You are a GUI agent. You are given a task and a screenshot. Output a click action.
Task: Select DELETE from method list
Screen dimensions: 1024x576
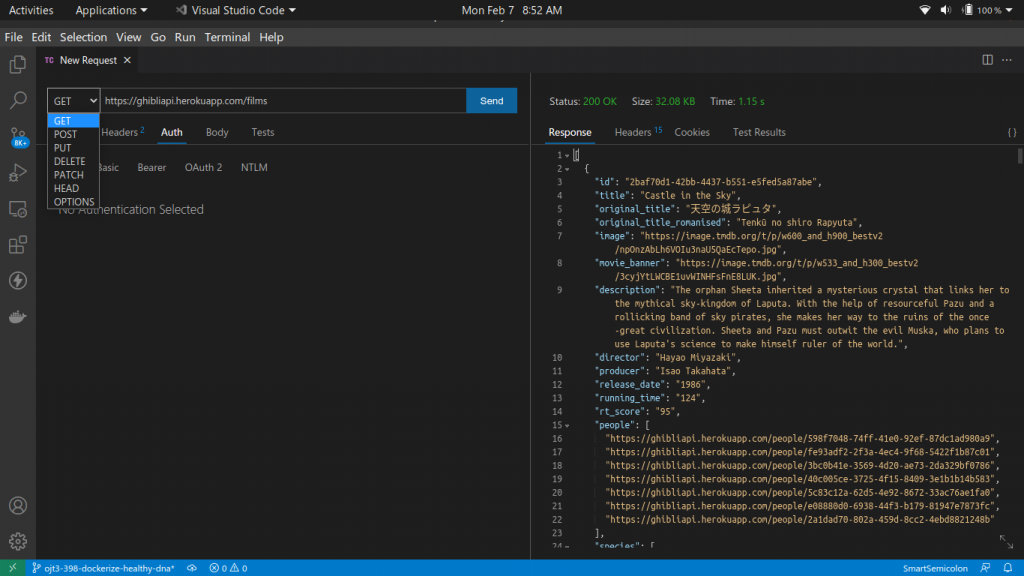tap(73, 161)
